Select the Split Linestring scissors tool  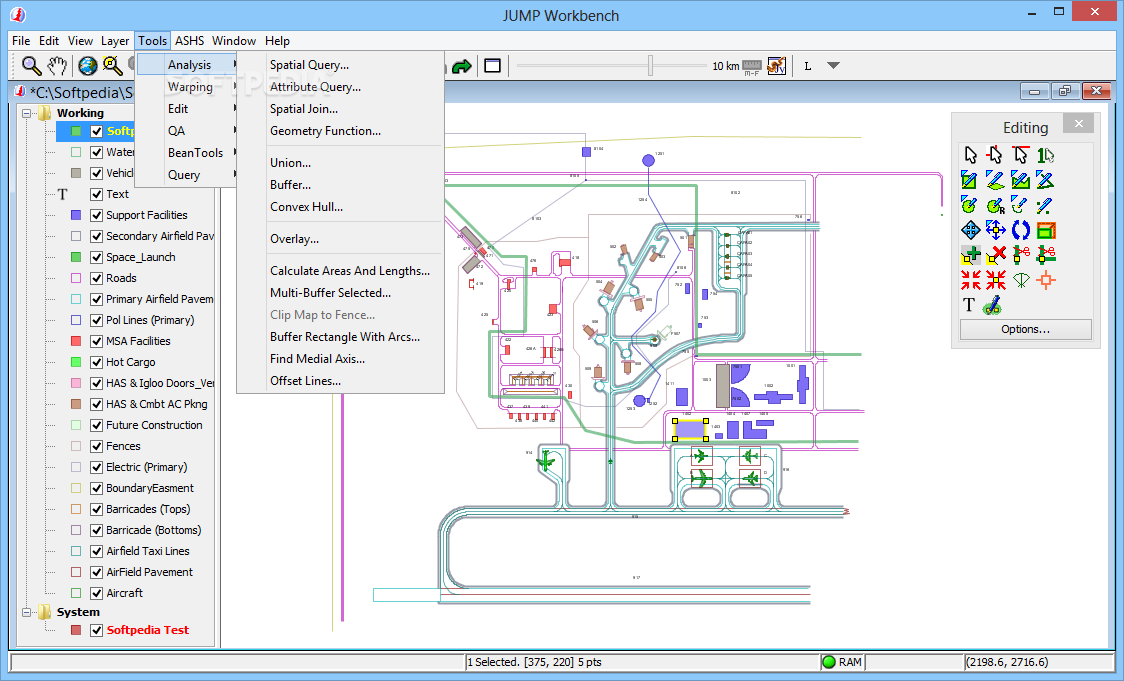point(1020,255)
